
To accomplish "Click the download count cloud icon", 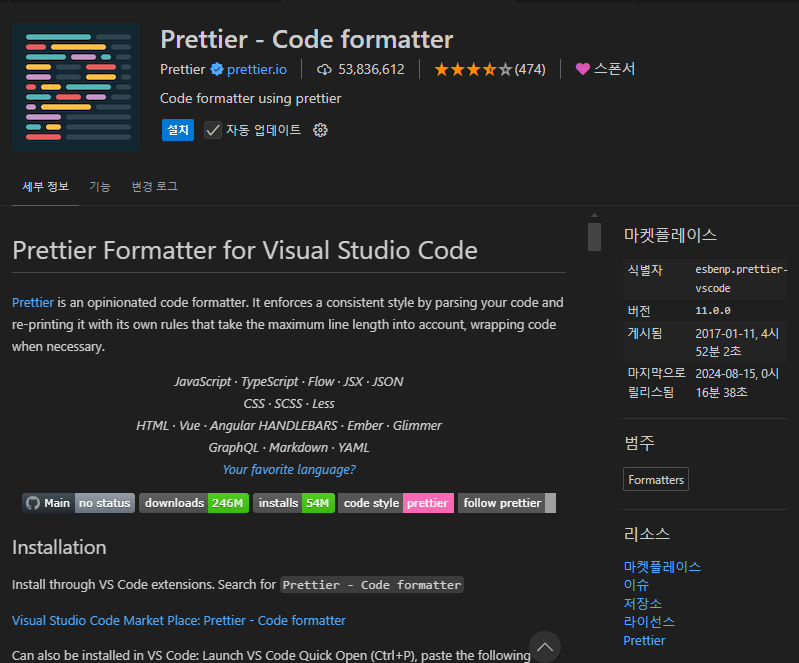I will click(324, 69).
